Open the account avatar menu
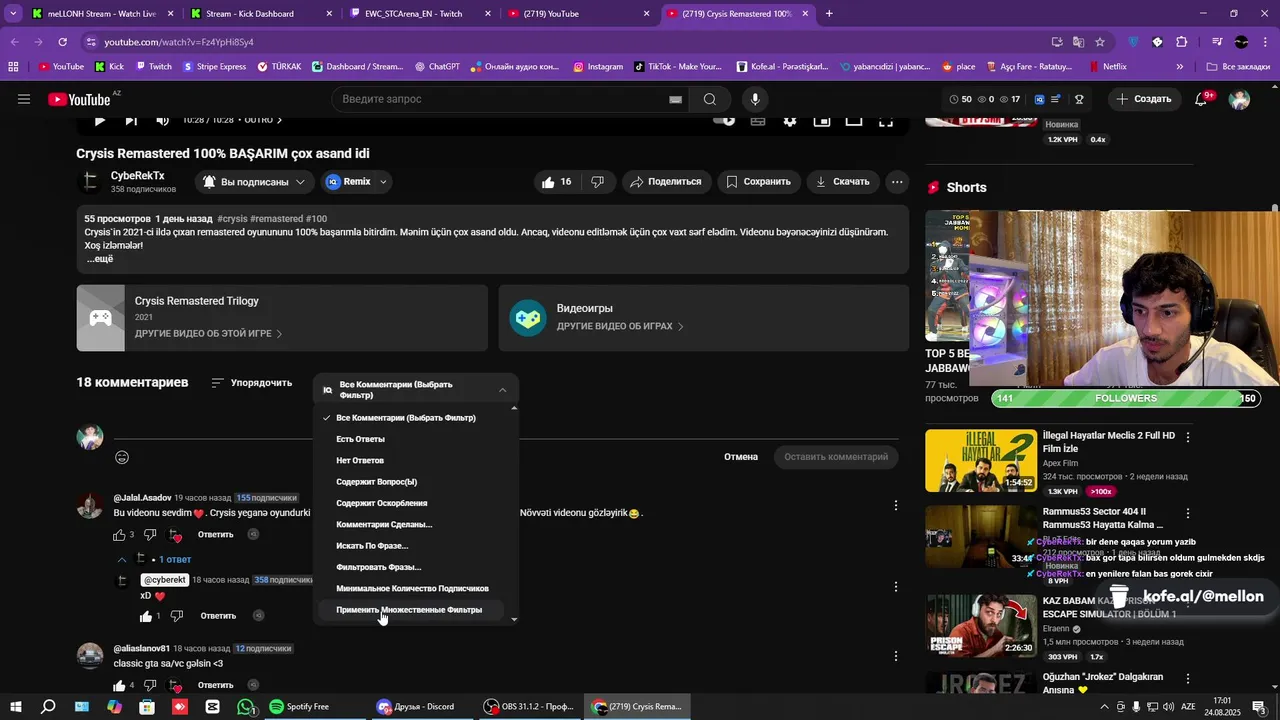This screenshot has width=1280, height=720. point(1239,99)
